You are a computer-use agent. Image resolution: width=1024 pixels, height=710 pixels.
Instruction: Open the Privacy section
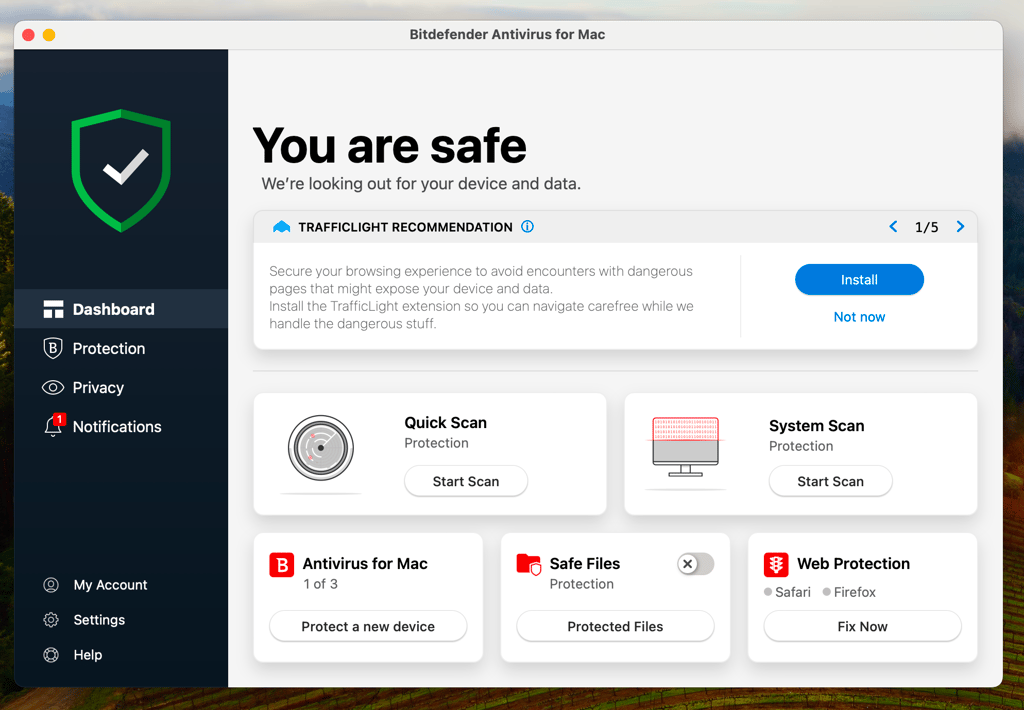tap(121, 387)
